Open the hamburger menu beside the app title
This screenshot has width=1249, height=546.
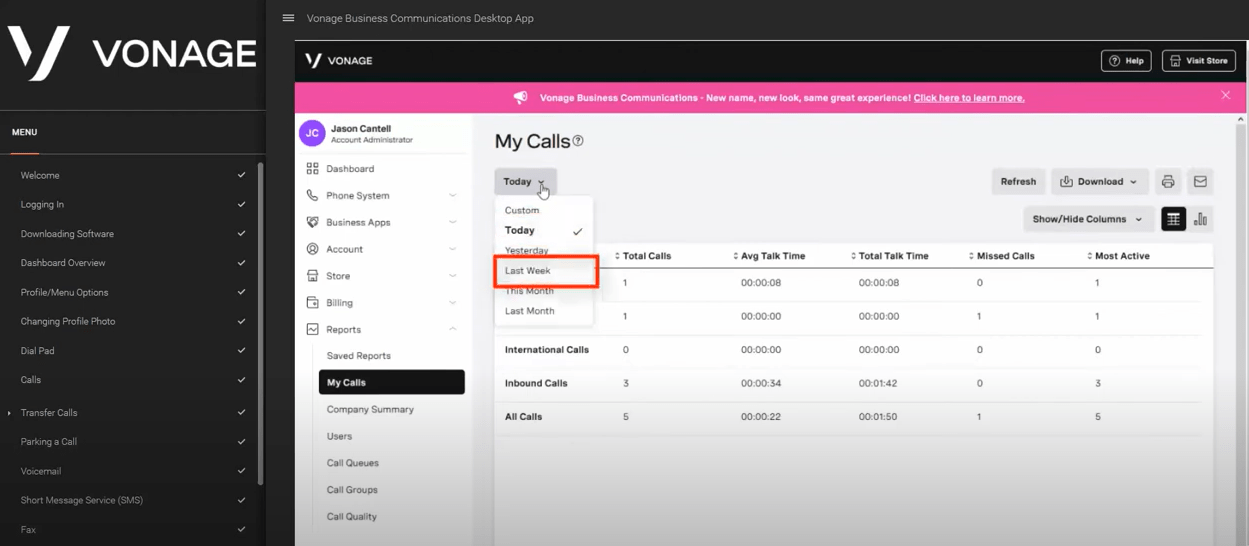tap(288, 18)
